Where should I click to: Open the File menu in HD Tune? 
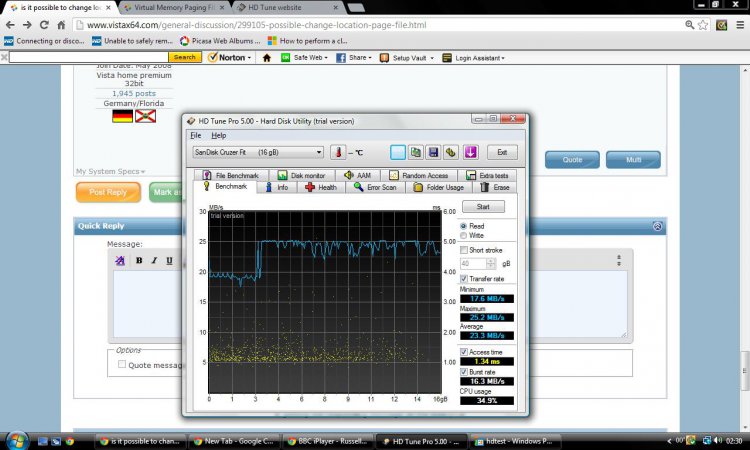coord(196,136)
